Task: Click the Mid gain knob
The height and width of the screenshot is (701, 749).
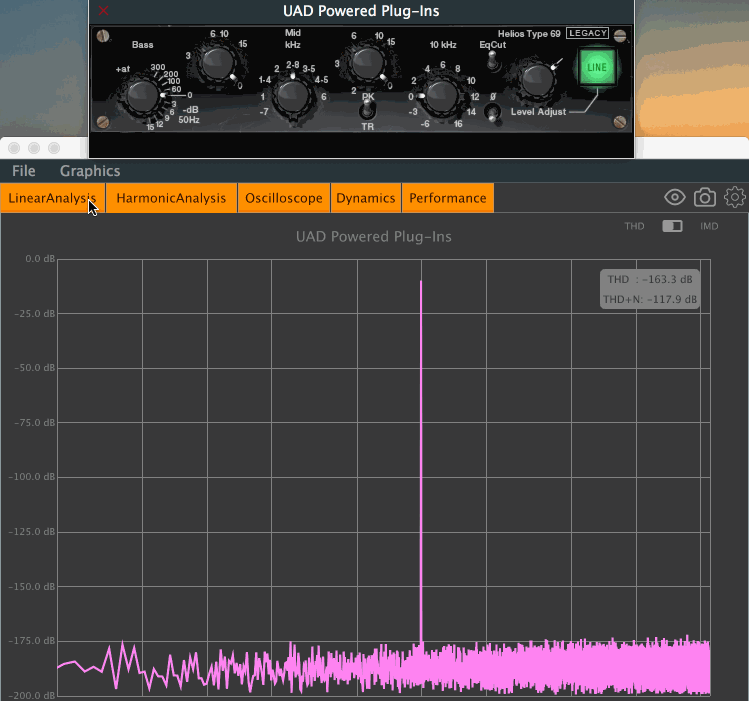Action: pyautogui.click(x=367, y=63)
